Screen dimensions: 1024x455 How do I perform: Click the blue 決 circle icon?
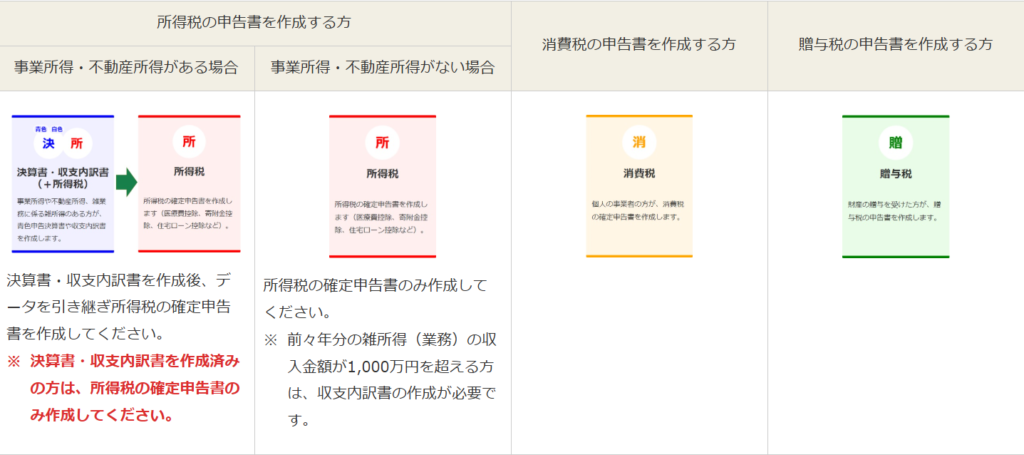pos(48,144)
